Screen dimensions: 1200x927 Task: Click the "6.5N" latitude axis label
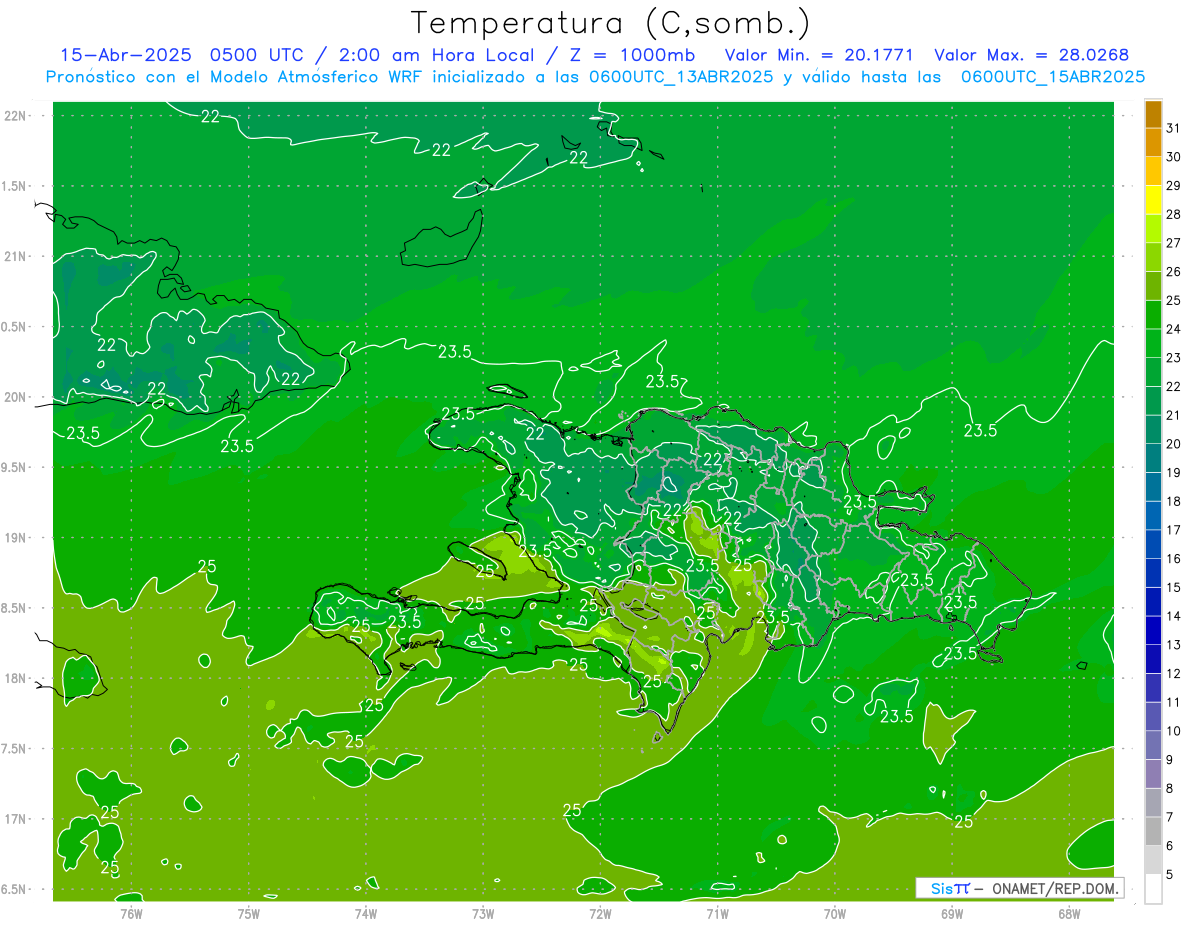15,889
